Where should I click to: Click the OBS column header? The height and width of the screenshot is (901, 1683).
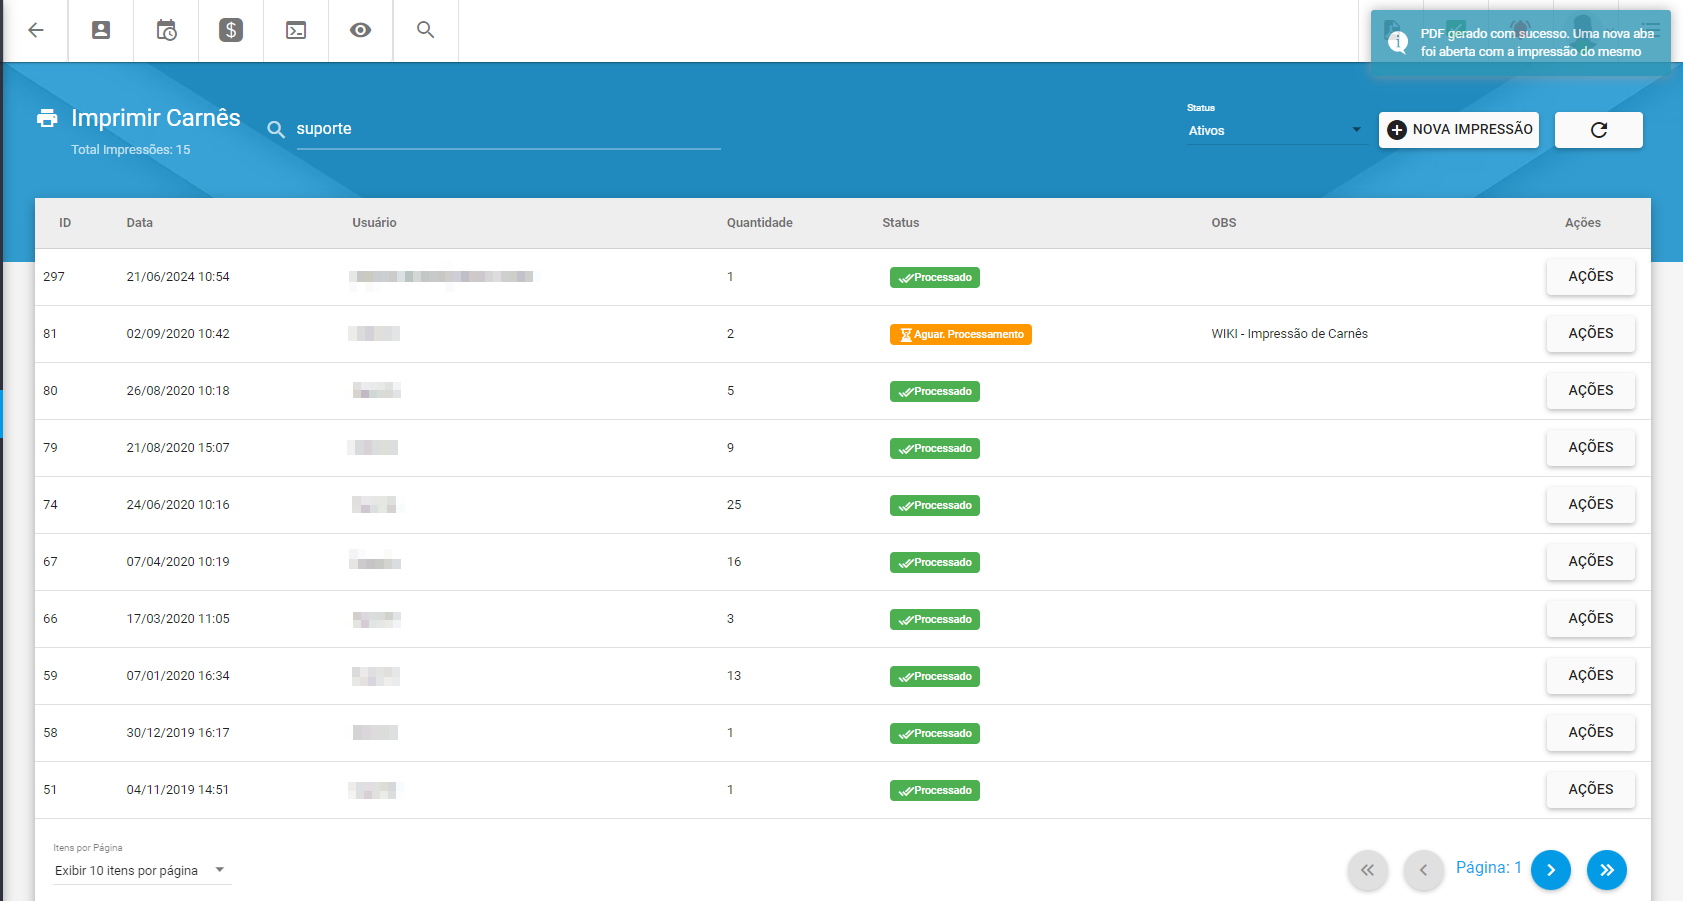[x=1224, y=223]
